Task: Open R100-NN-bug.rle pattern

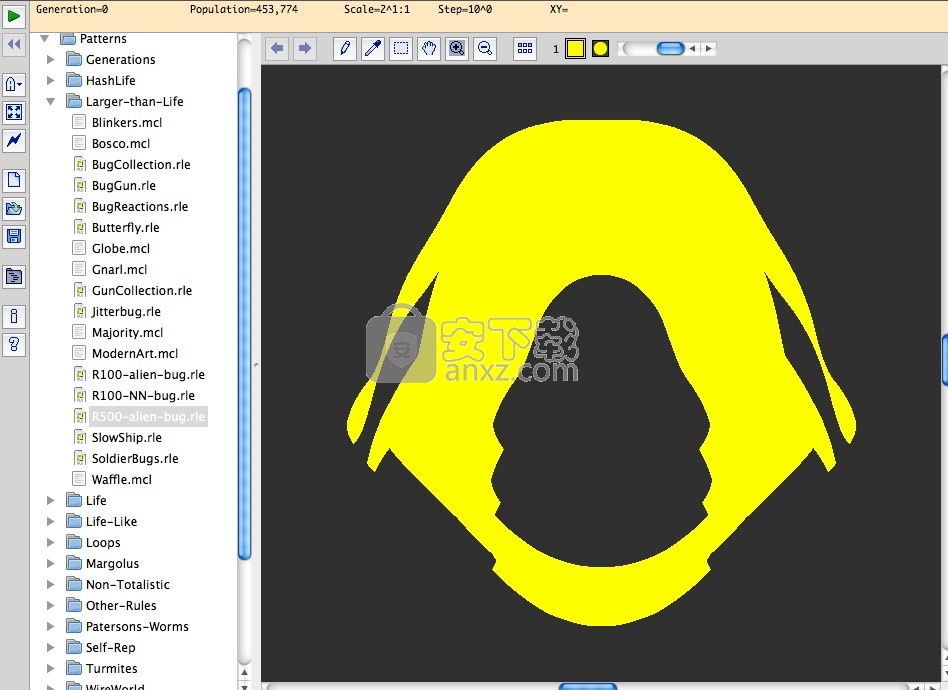Action: click(143, 395)
